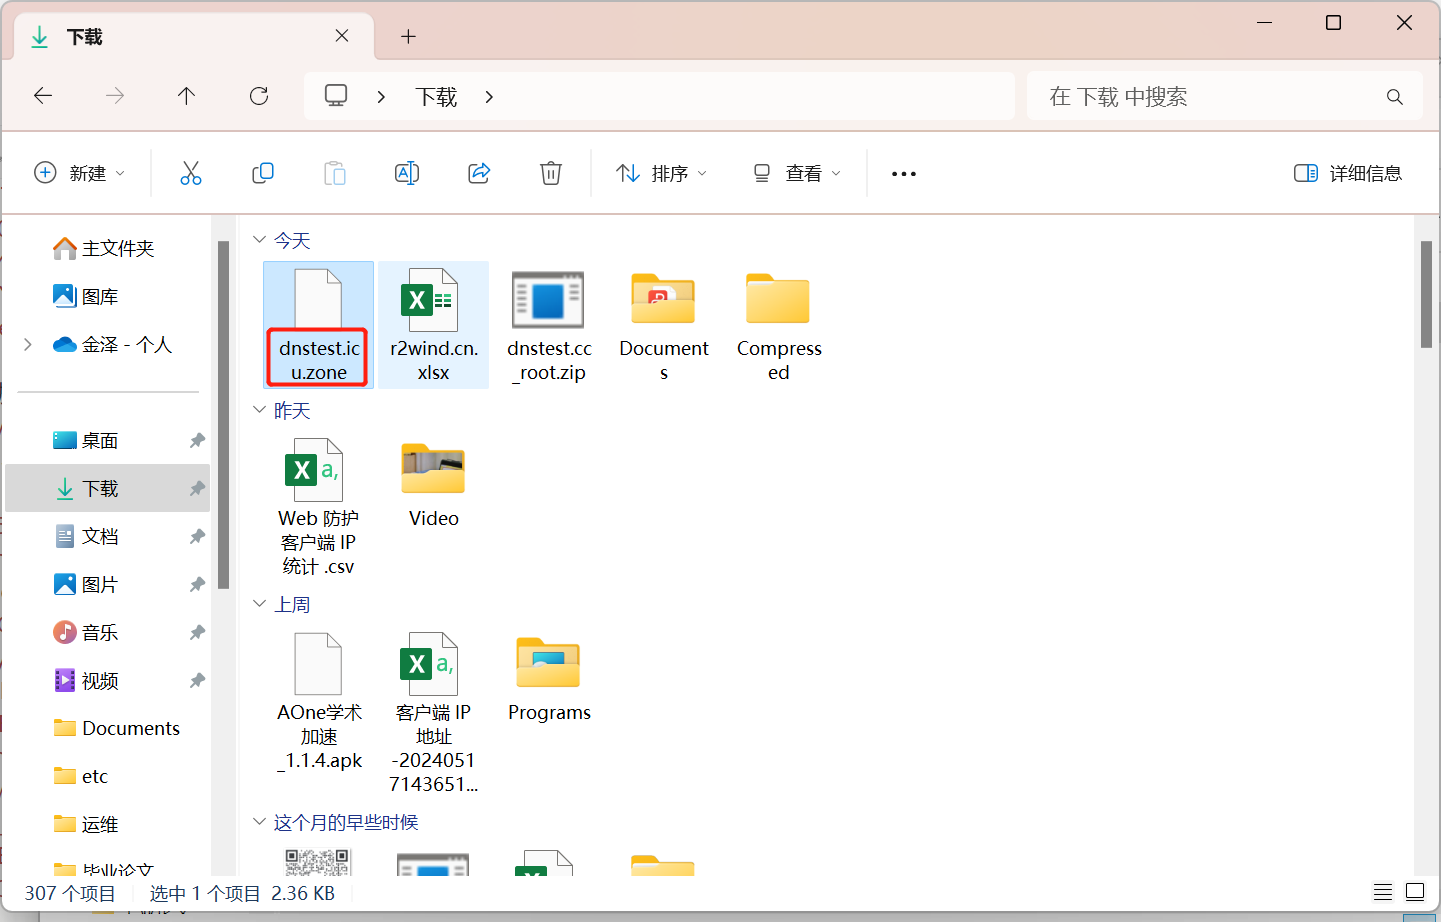The width and height of the screenshot is (1441, 922).
Task: Navigate back with the left arrow
Action: pos(43,96)
